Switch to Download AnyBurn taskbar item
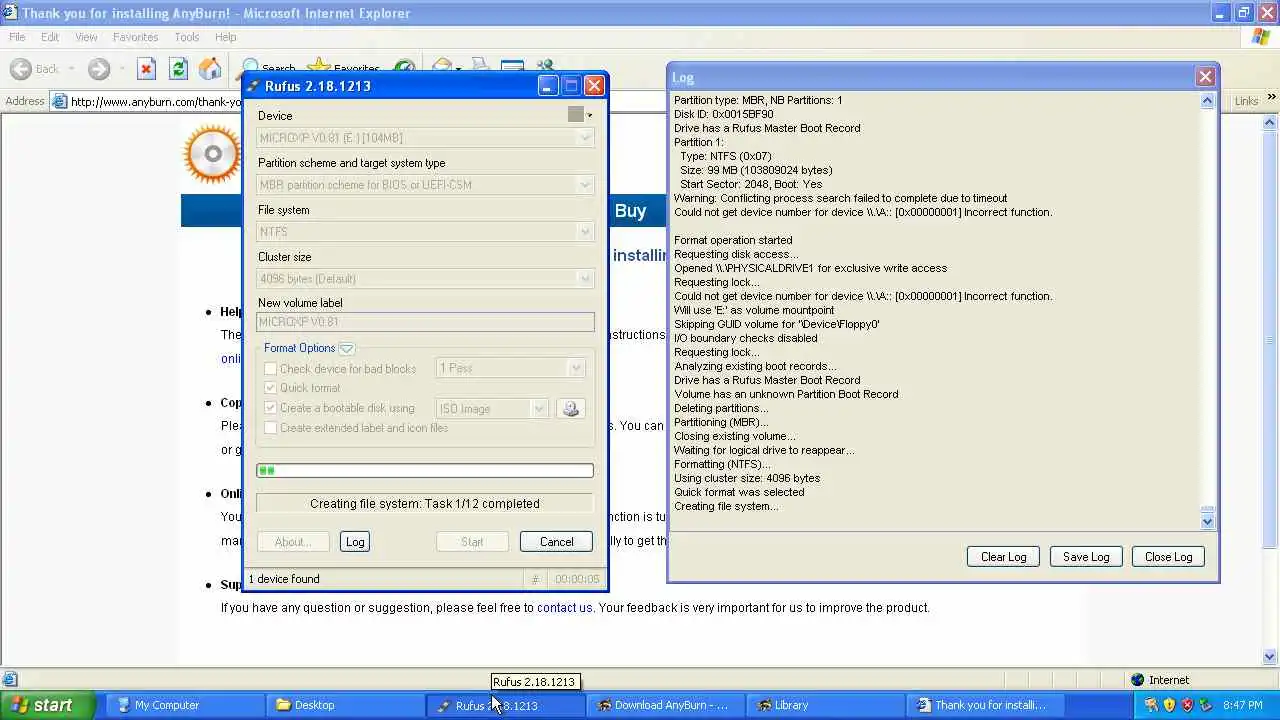This screenshot has width=1280, height=720. [665, 705]
